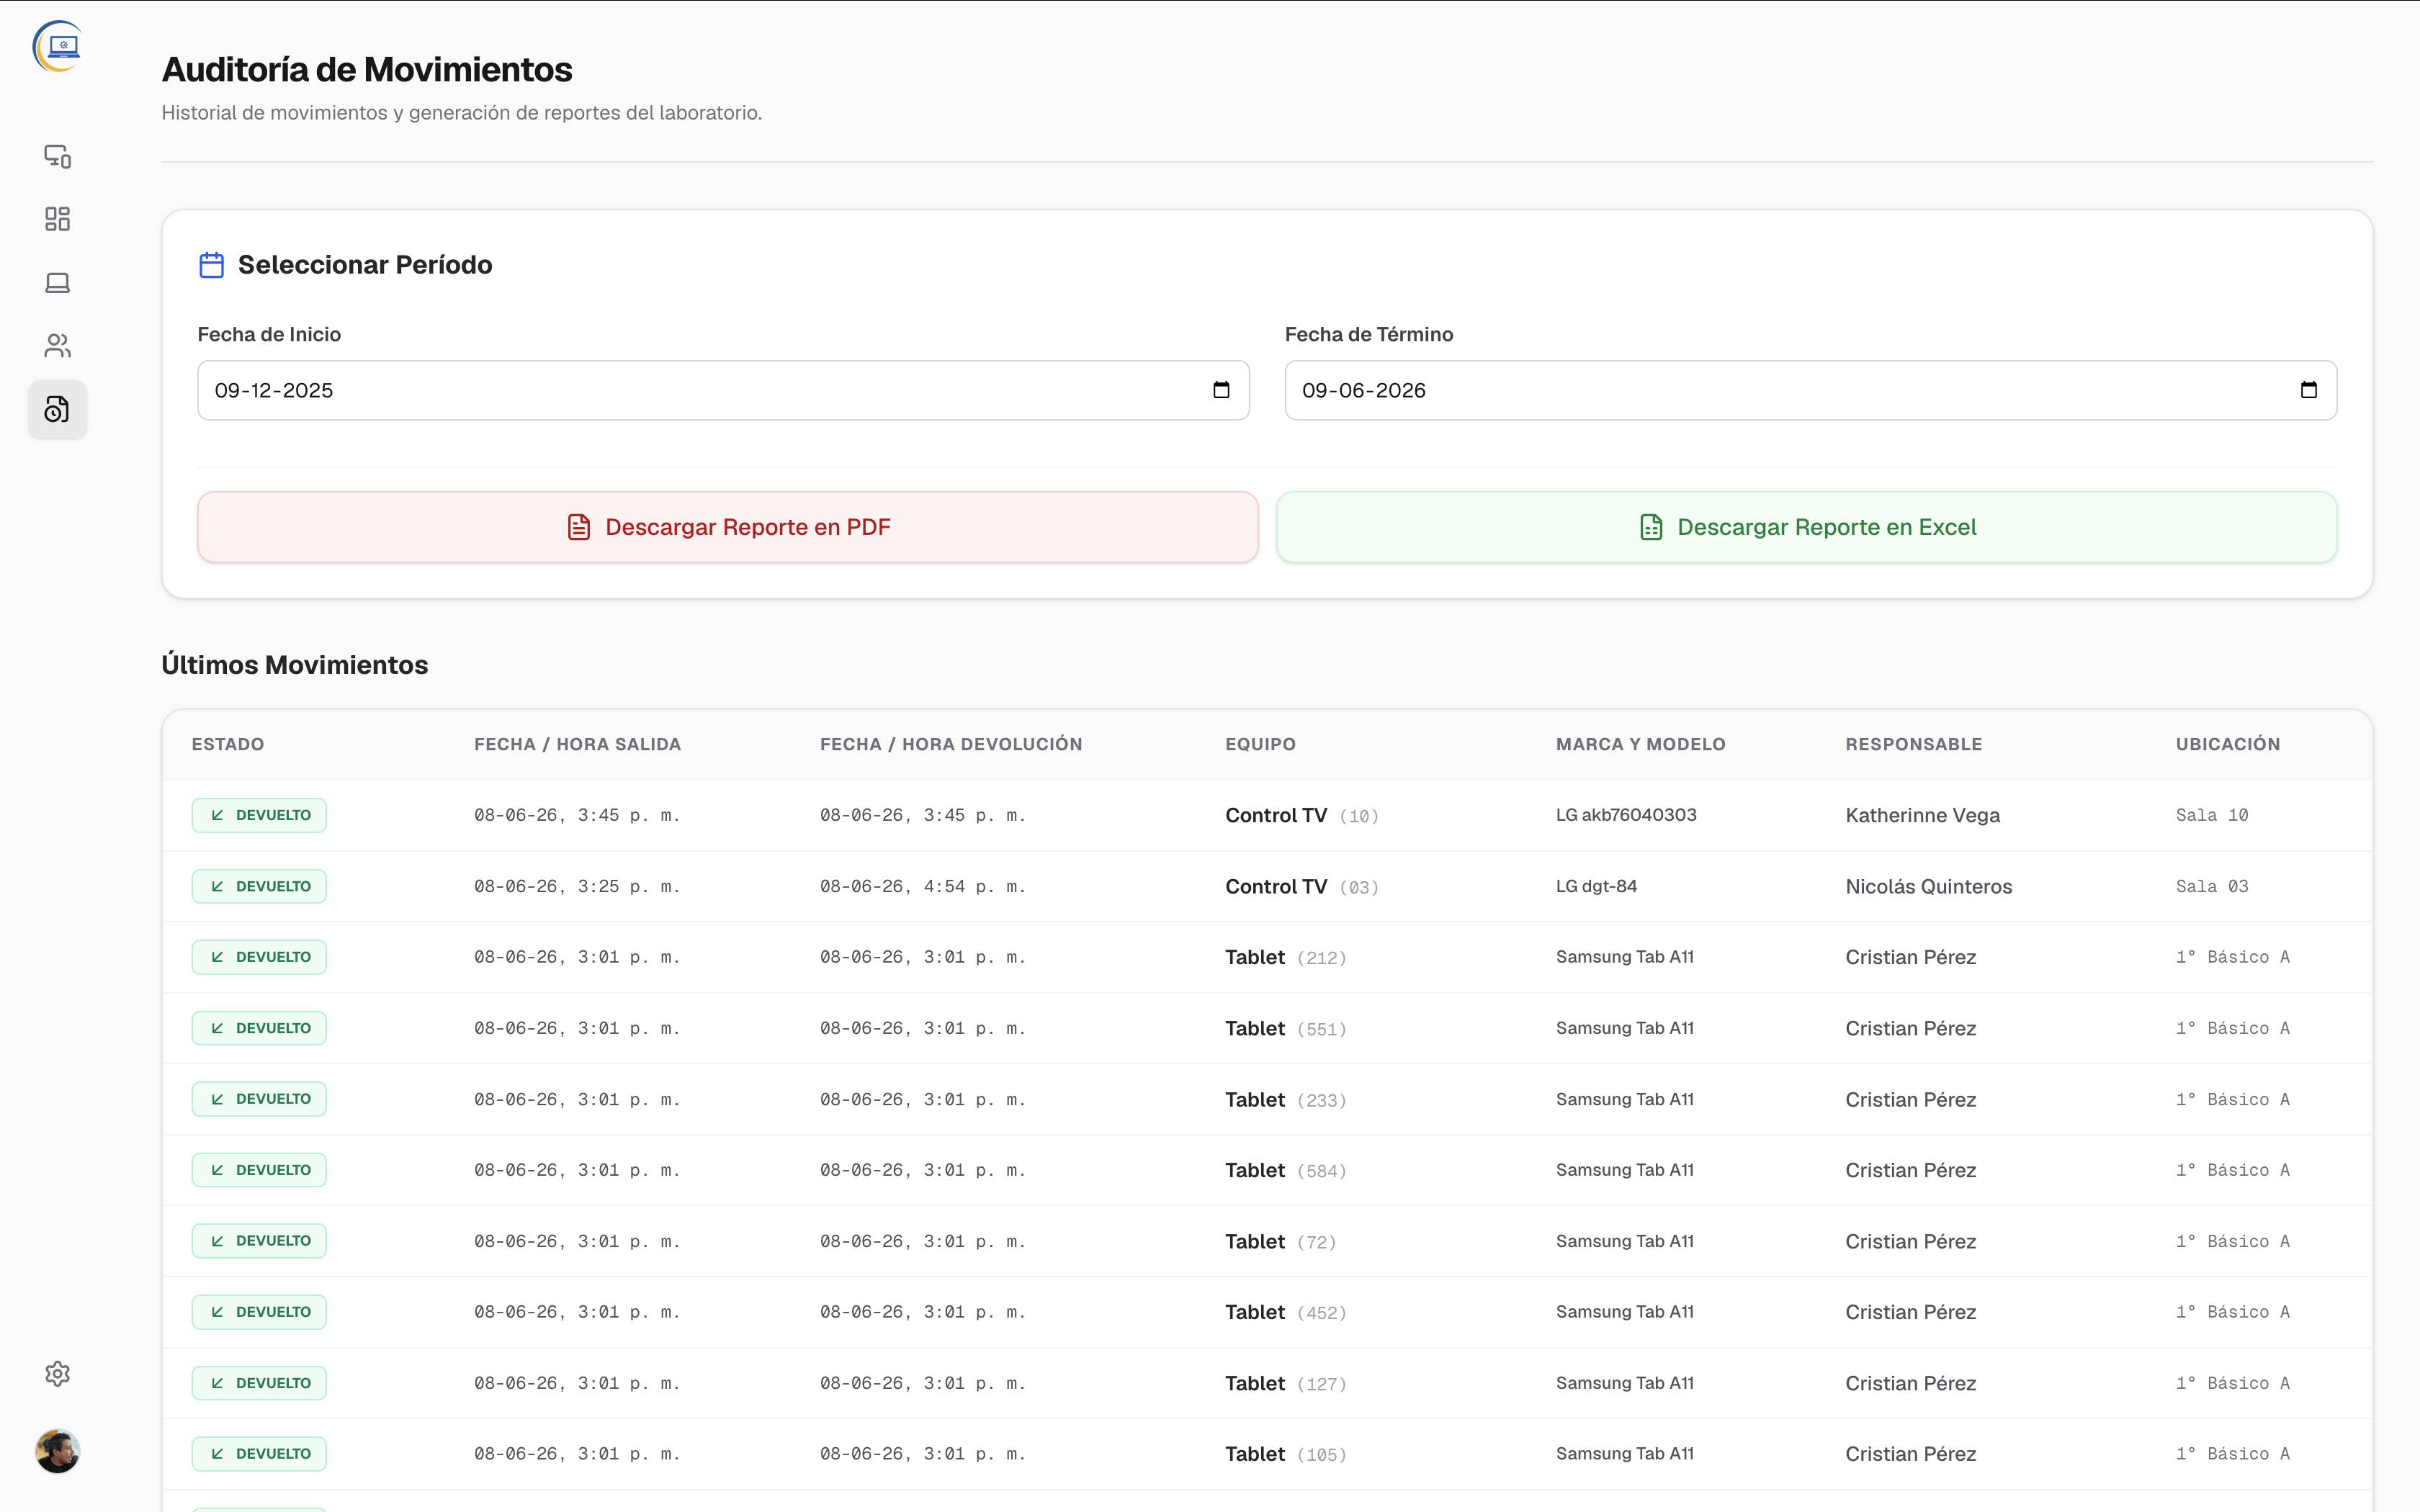This screenshot has width=2420, height=1512.
Task: Click DEVUELTO badge in Control TV (03) row
Action: click(259, 886)
